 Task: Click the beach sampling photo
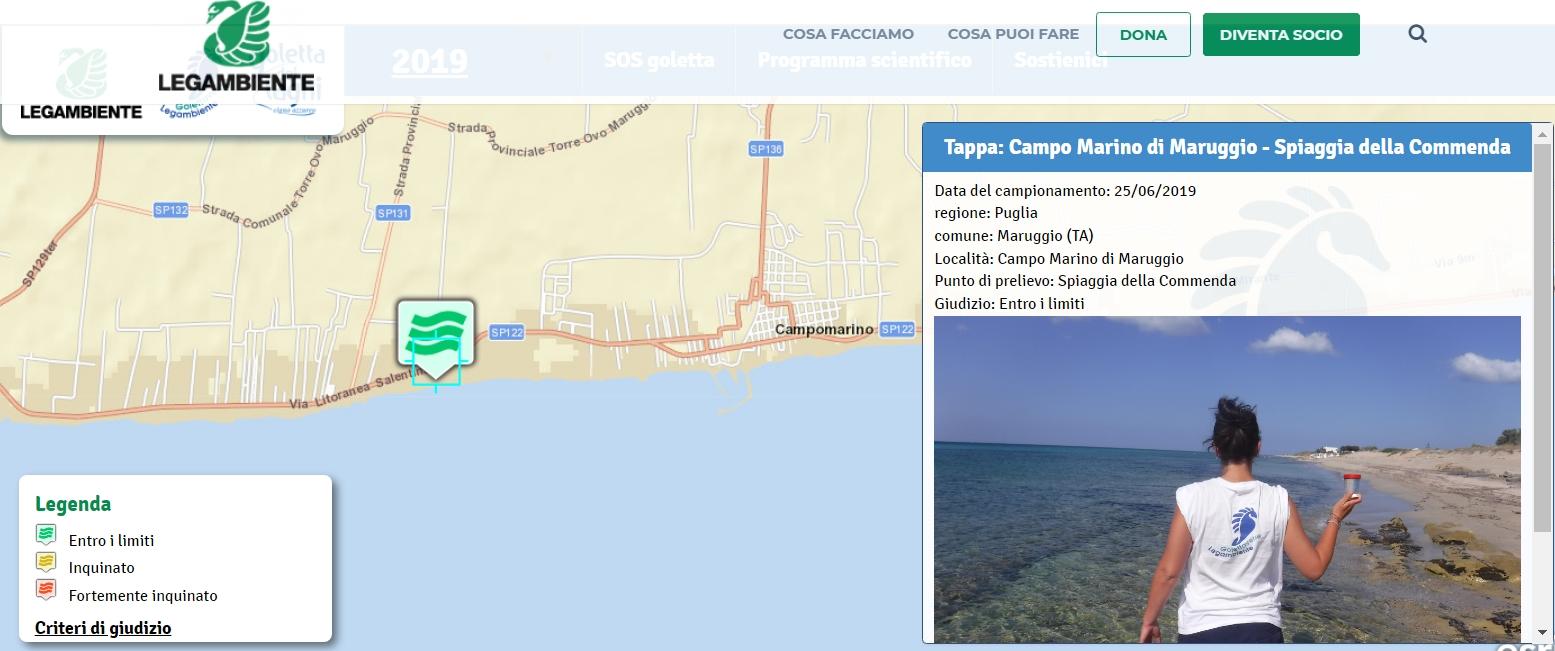pos(1227,479)
